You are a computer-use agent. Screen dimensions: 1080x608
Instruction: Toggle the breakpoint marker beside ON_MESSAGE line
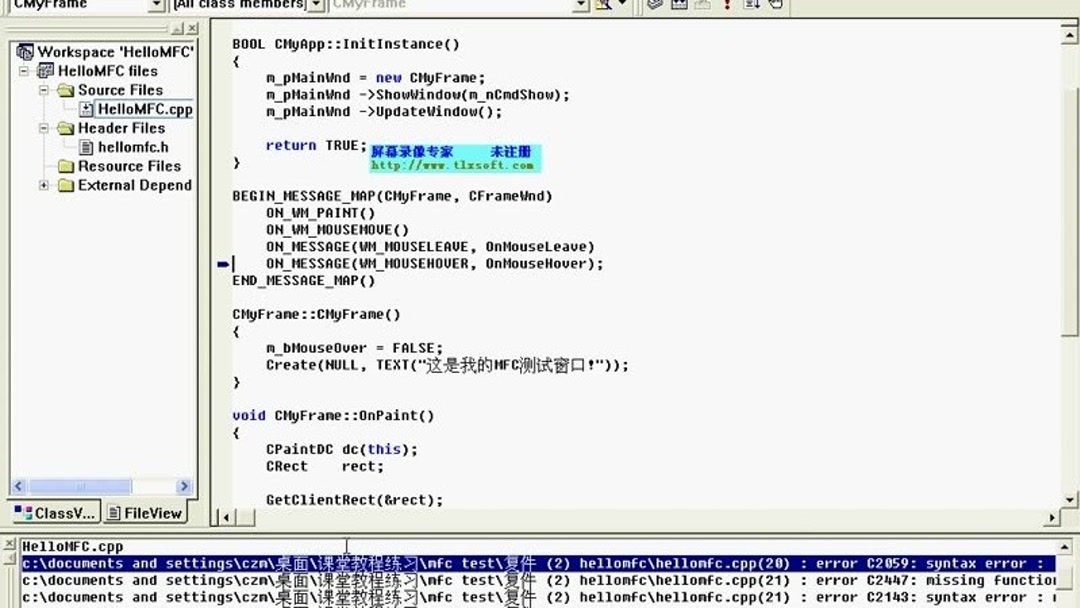[221, 263]
